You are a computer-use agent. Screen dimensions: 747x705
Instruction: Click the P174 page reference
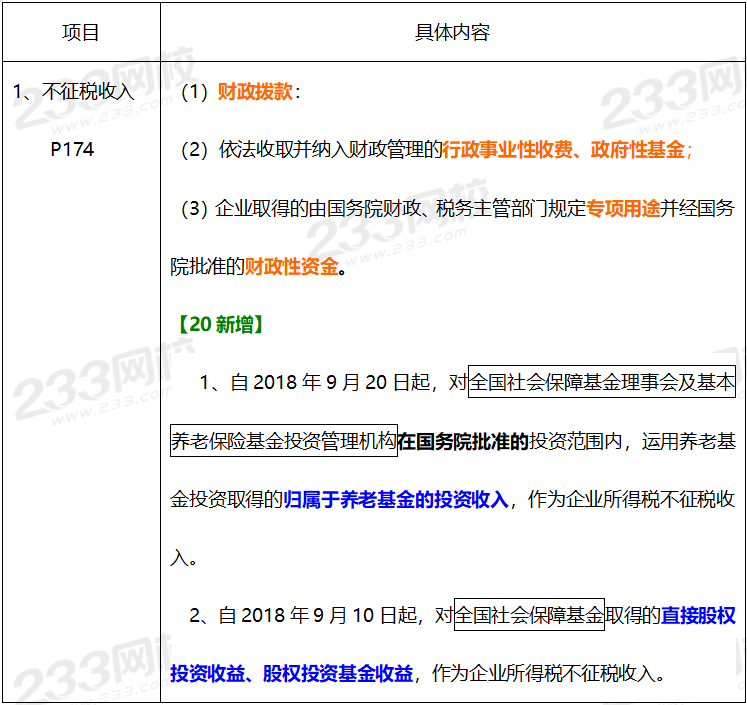[x=72, y=150]
